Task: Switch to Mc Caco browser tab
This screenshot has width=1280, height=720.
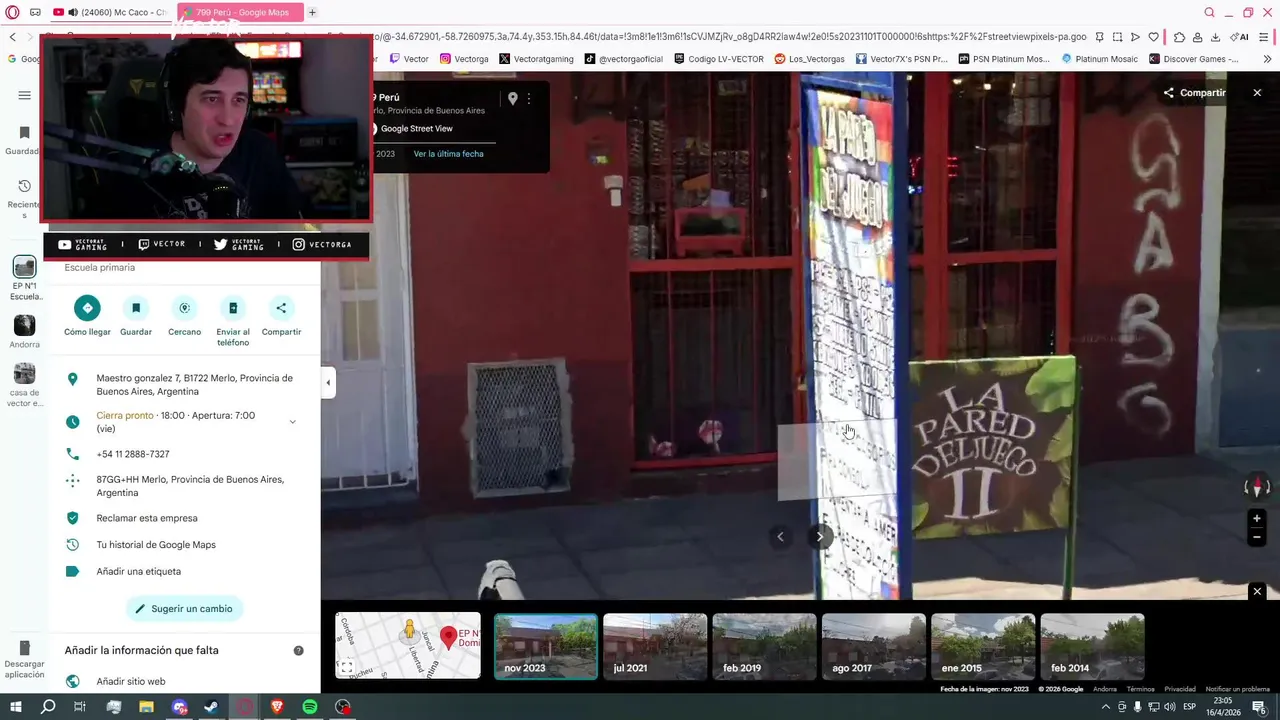Action: tap(112, 12)
